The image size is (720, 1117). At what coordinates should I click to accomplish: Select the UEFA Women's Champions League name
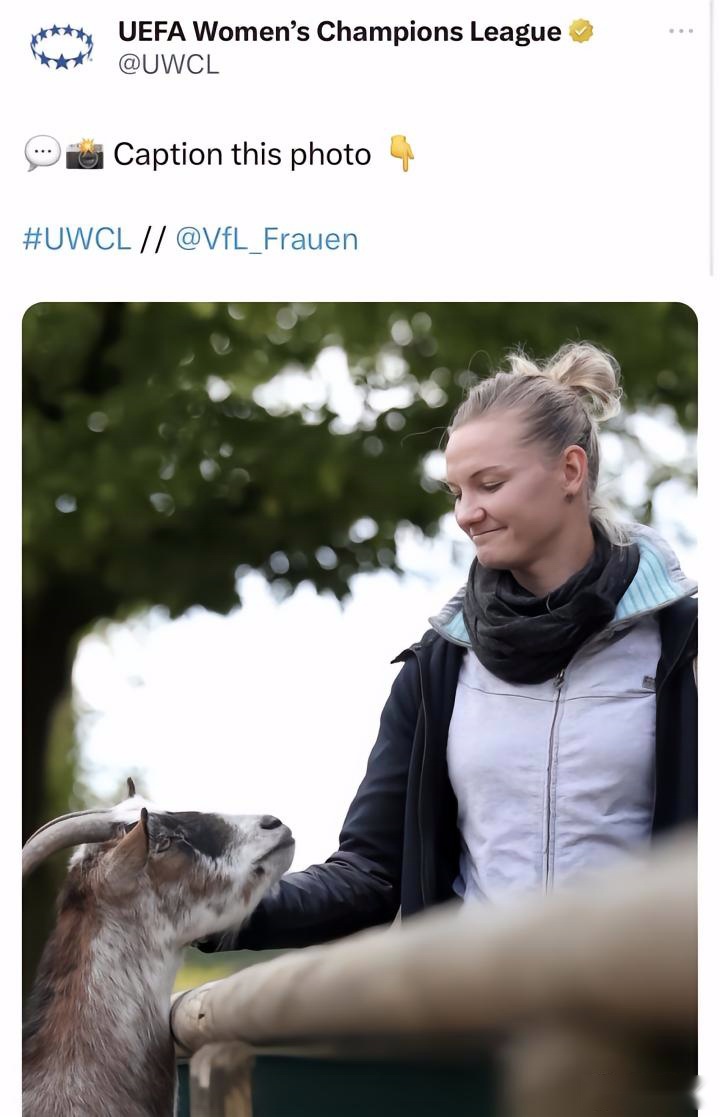pyautogui.click(x=339, y=32)
